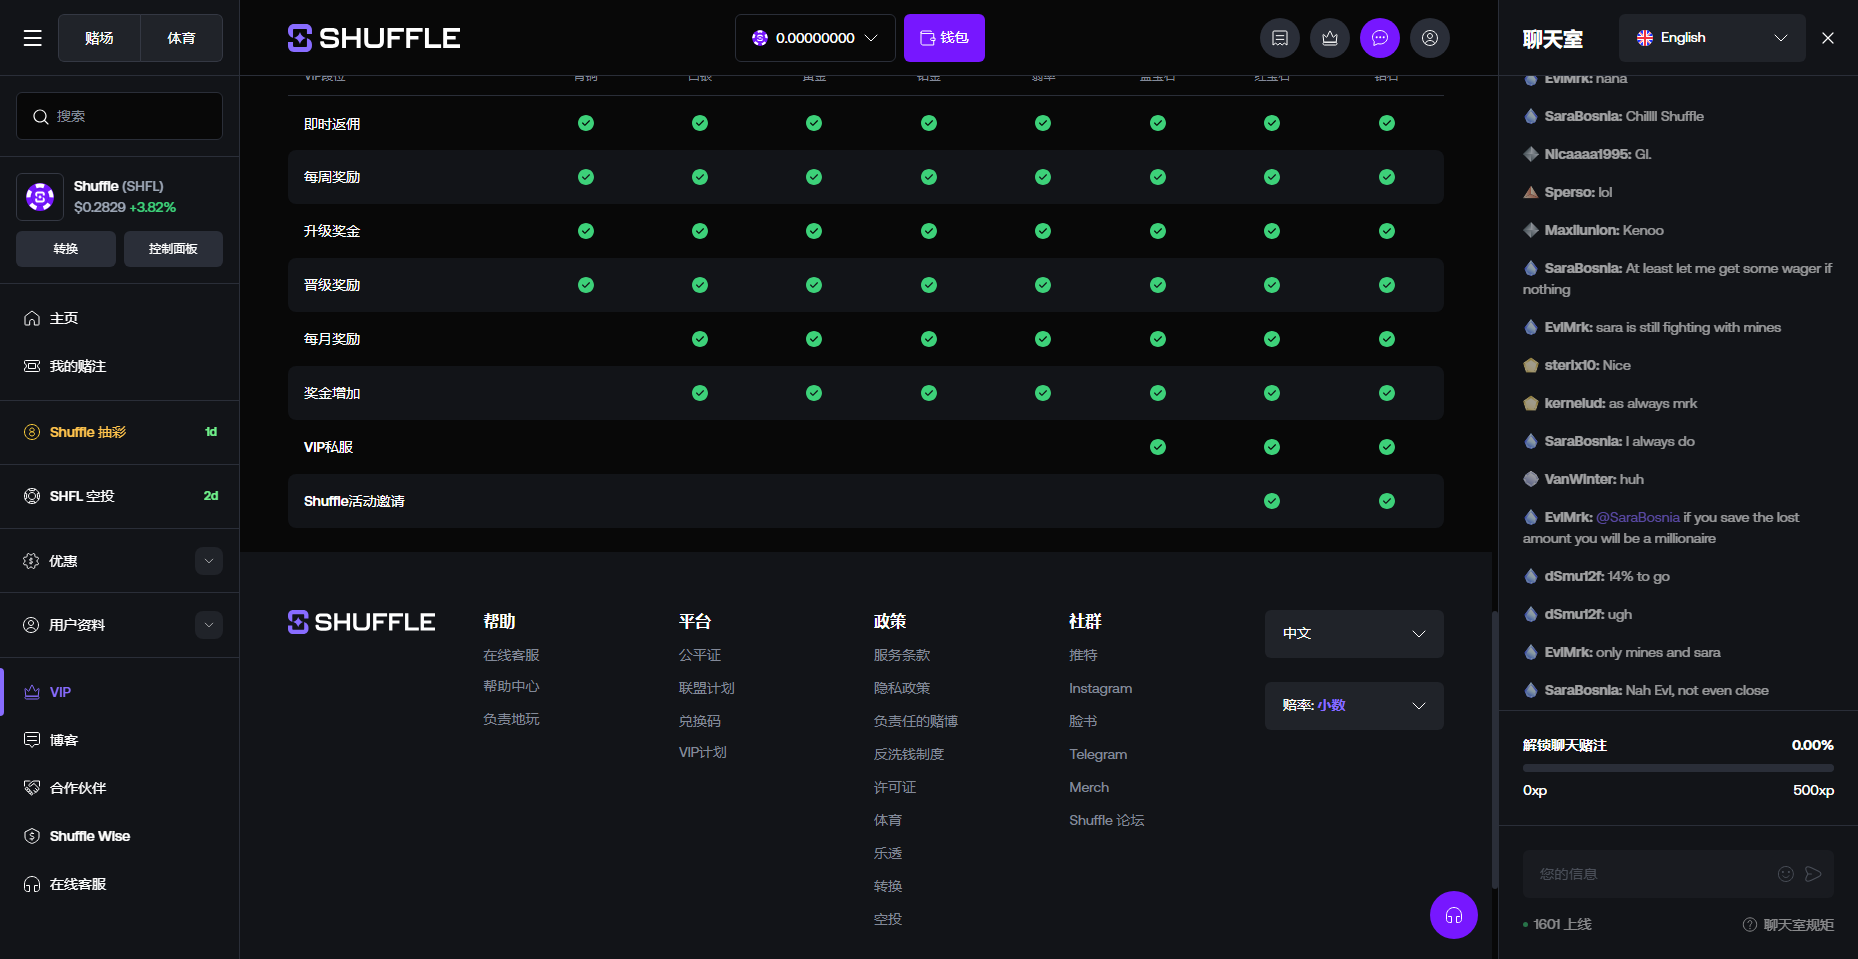
Task: Switch to the 赌场 casino tab
Action: pos(99,38)
